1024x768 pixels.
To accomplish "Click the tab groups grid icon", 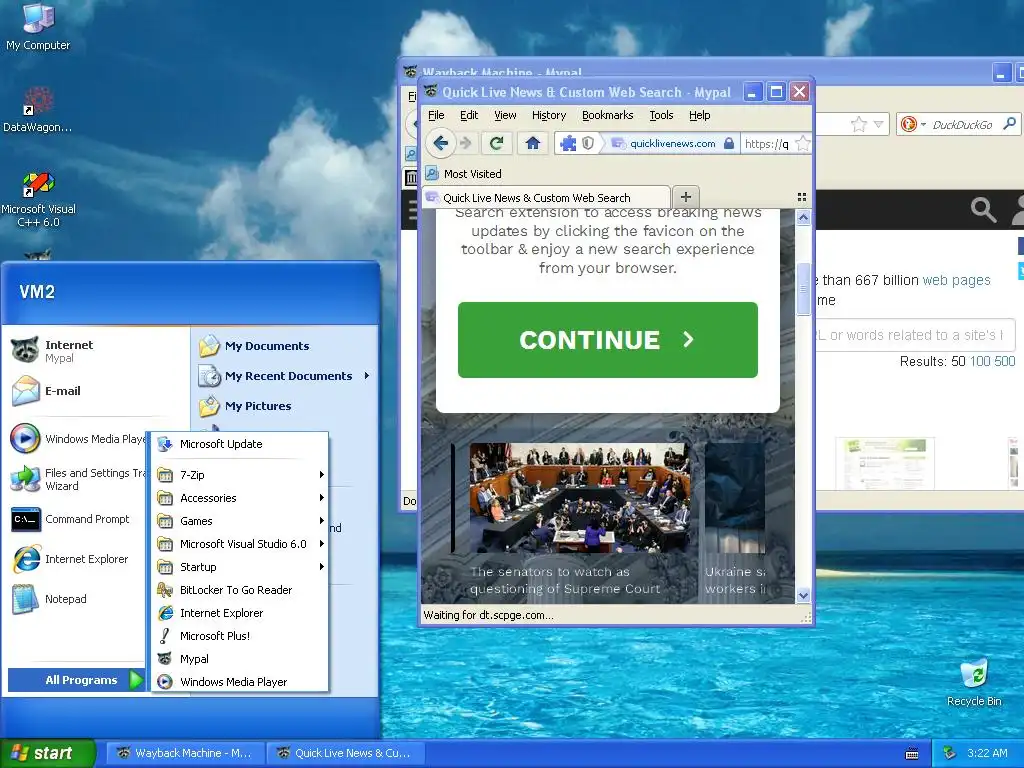I will pyautogui.click(x=802, y=197).
